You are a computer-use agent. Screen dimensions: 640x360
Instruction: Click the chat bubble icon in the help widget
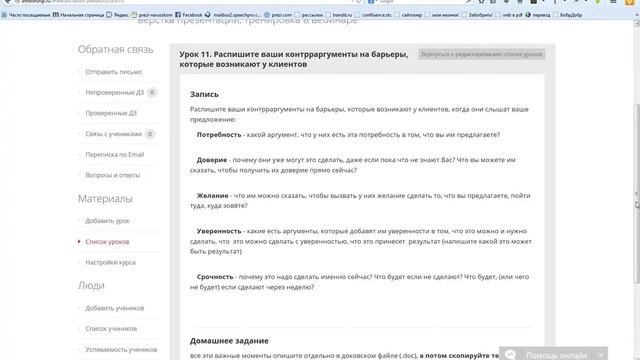click(510, 355)
